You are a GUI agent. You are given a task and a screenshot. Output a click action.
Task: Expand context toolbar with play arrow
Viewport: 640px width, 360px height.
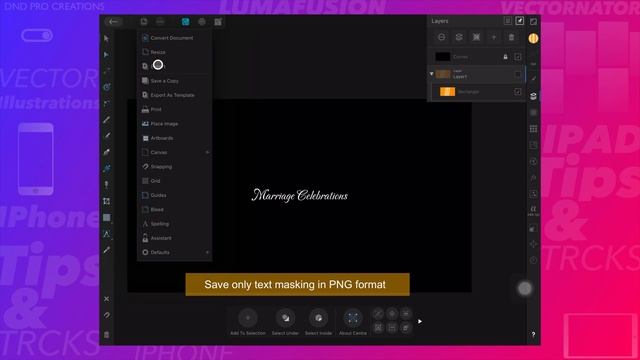coord(420,321)
